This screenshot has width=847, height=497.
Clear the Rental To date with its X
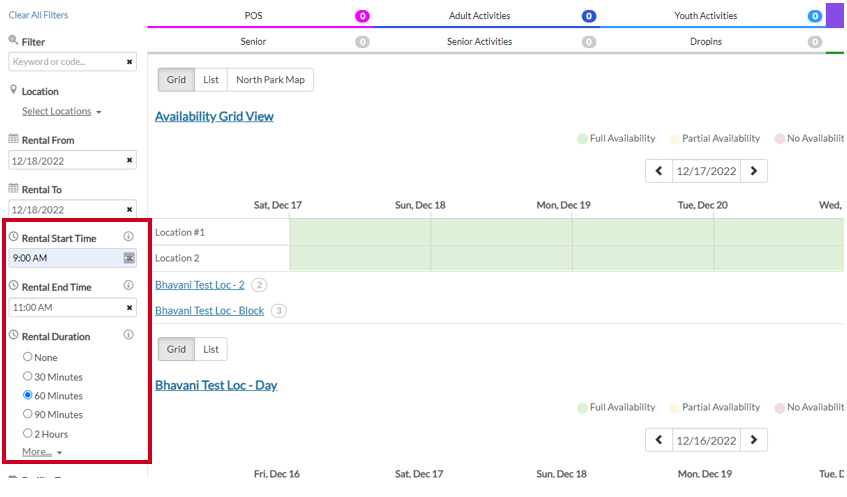pos(129,210)
